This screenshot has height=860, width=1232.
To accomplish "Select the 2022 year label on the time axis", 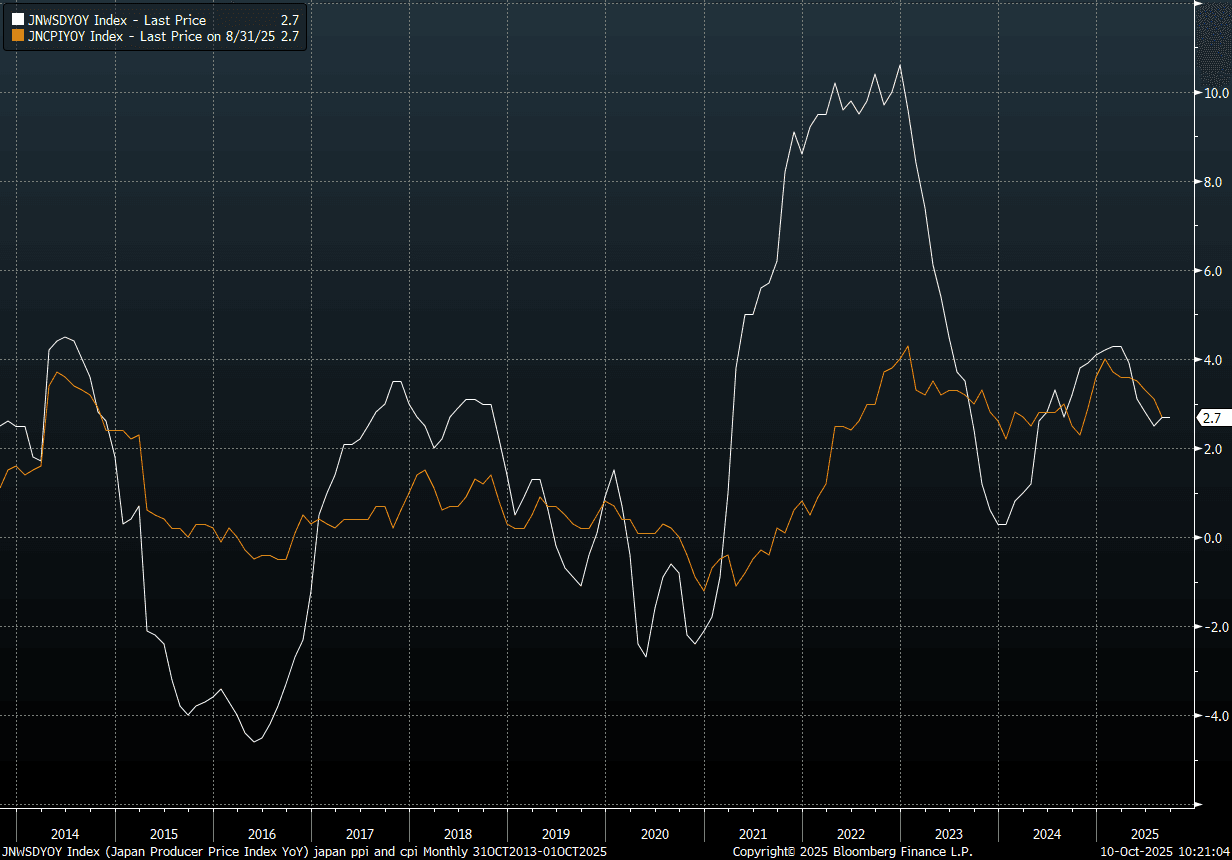I will click(x=851, y=834).
